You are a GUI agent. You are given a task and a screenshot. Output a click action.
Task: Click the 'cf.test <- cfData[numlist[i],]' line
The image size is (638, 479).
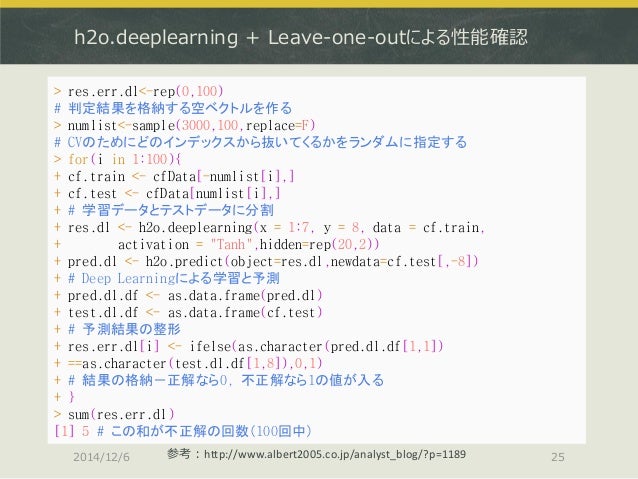tap(167, 193)
